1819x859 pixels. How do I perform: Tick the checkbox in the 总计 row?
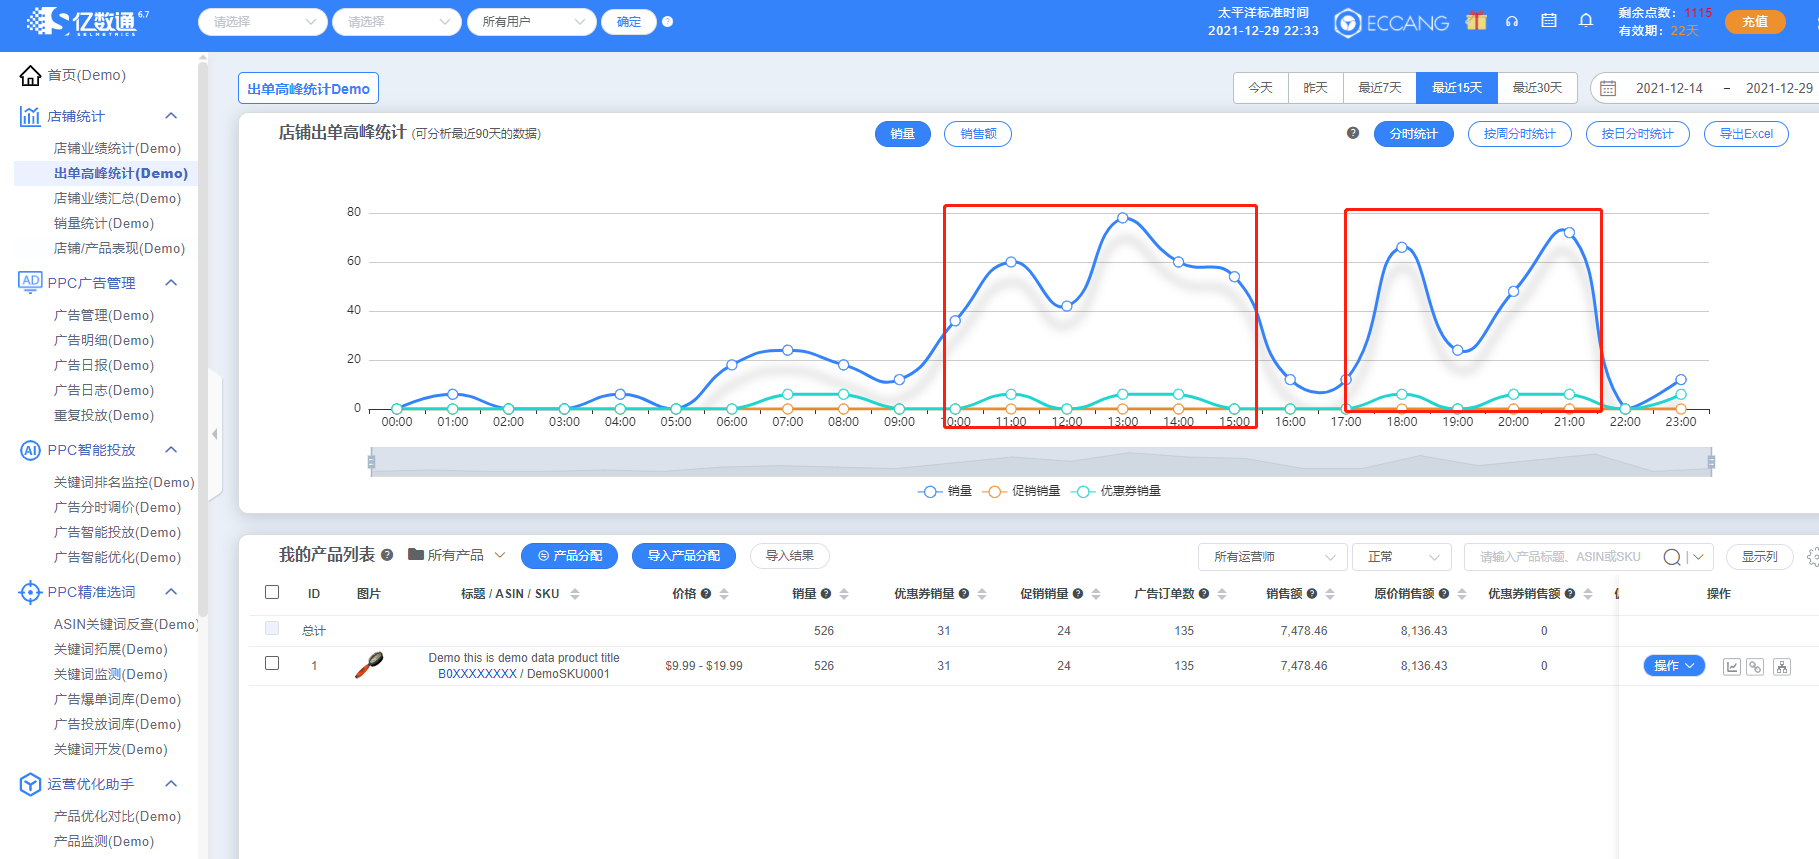(272, 629)
